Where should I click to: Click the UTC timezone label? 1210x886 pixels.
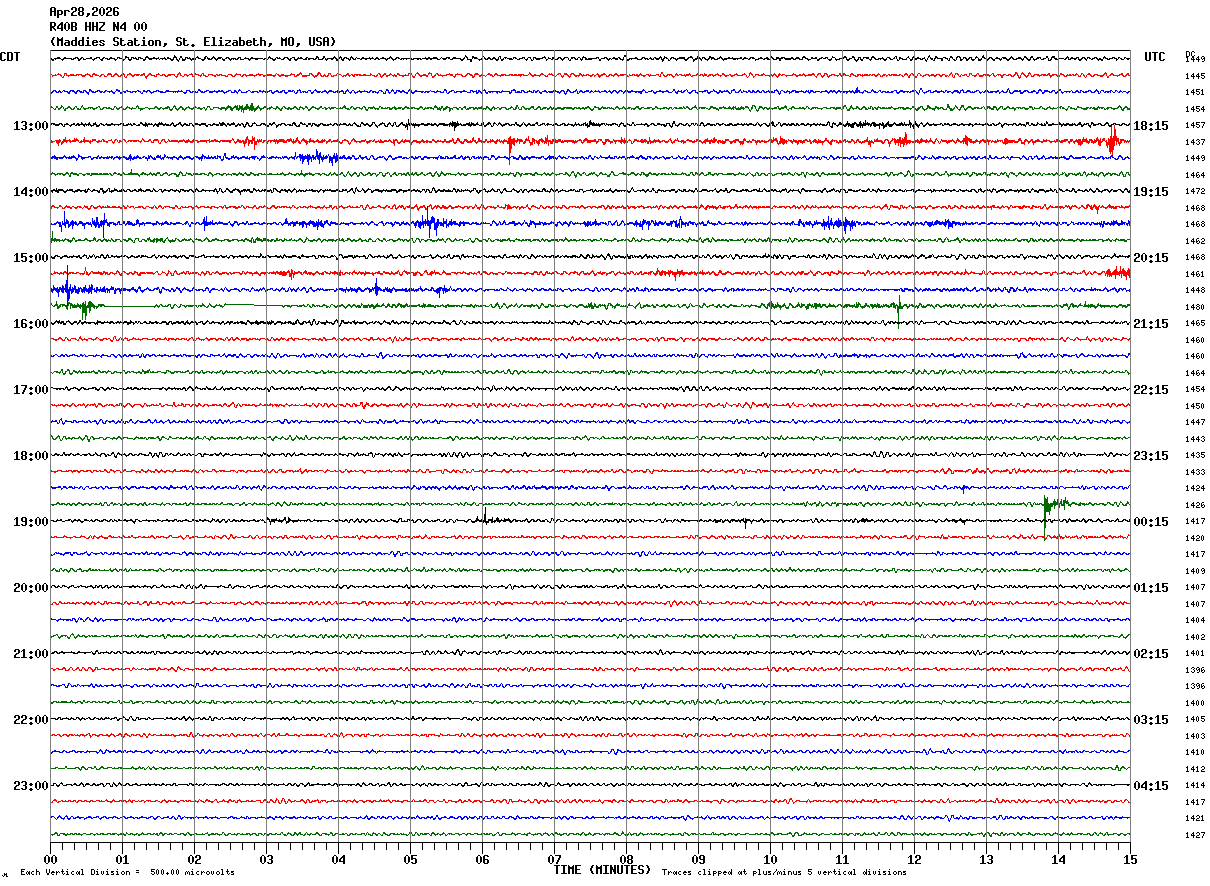click(x=1155, y=57)
